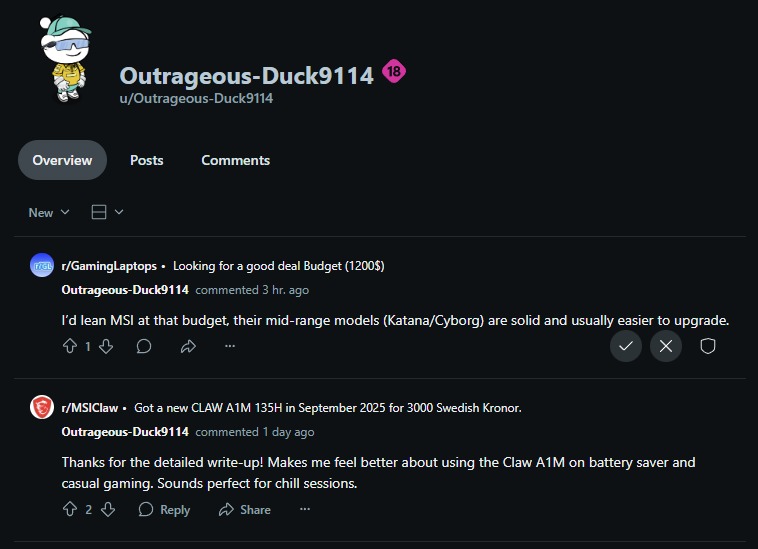Open reply bubble on GamingLaptops comment
This screenshot has width=758, height=549.
(144, 346)
